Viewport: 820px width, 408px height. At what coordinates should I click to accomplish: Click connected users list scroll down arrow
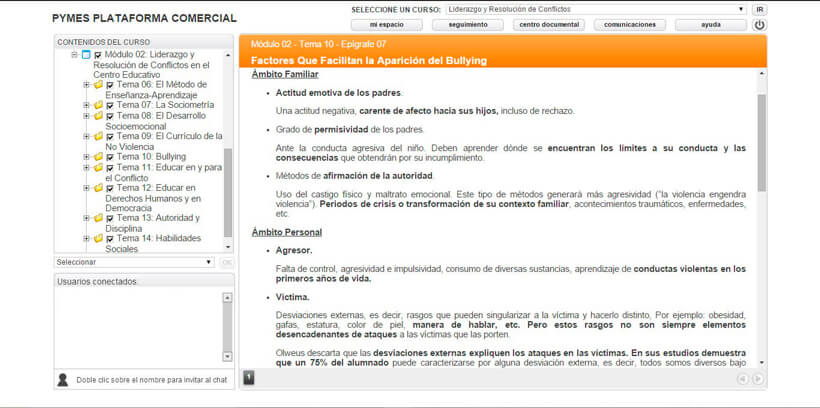tap(227, 356)
